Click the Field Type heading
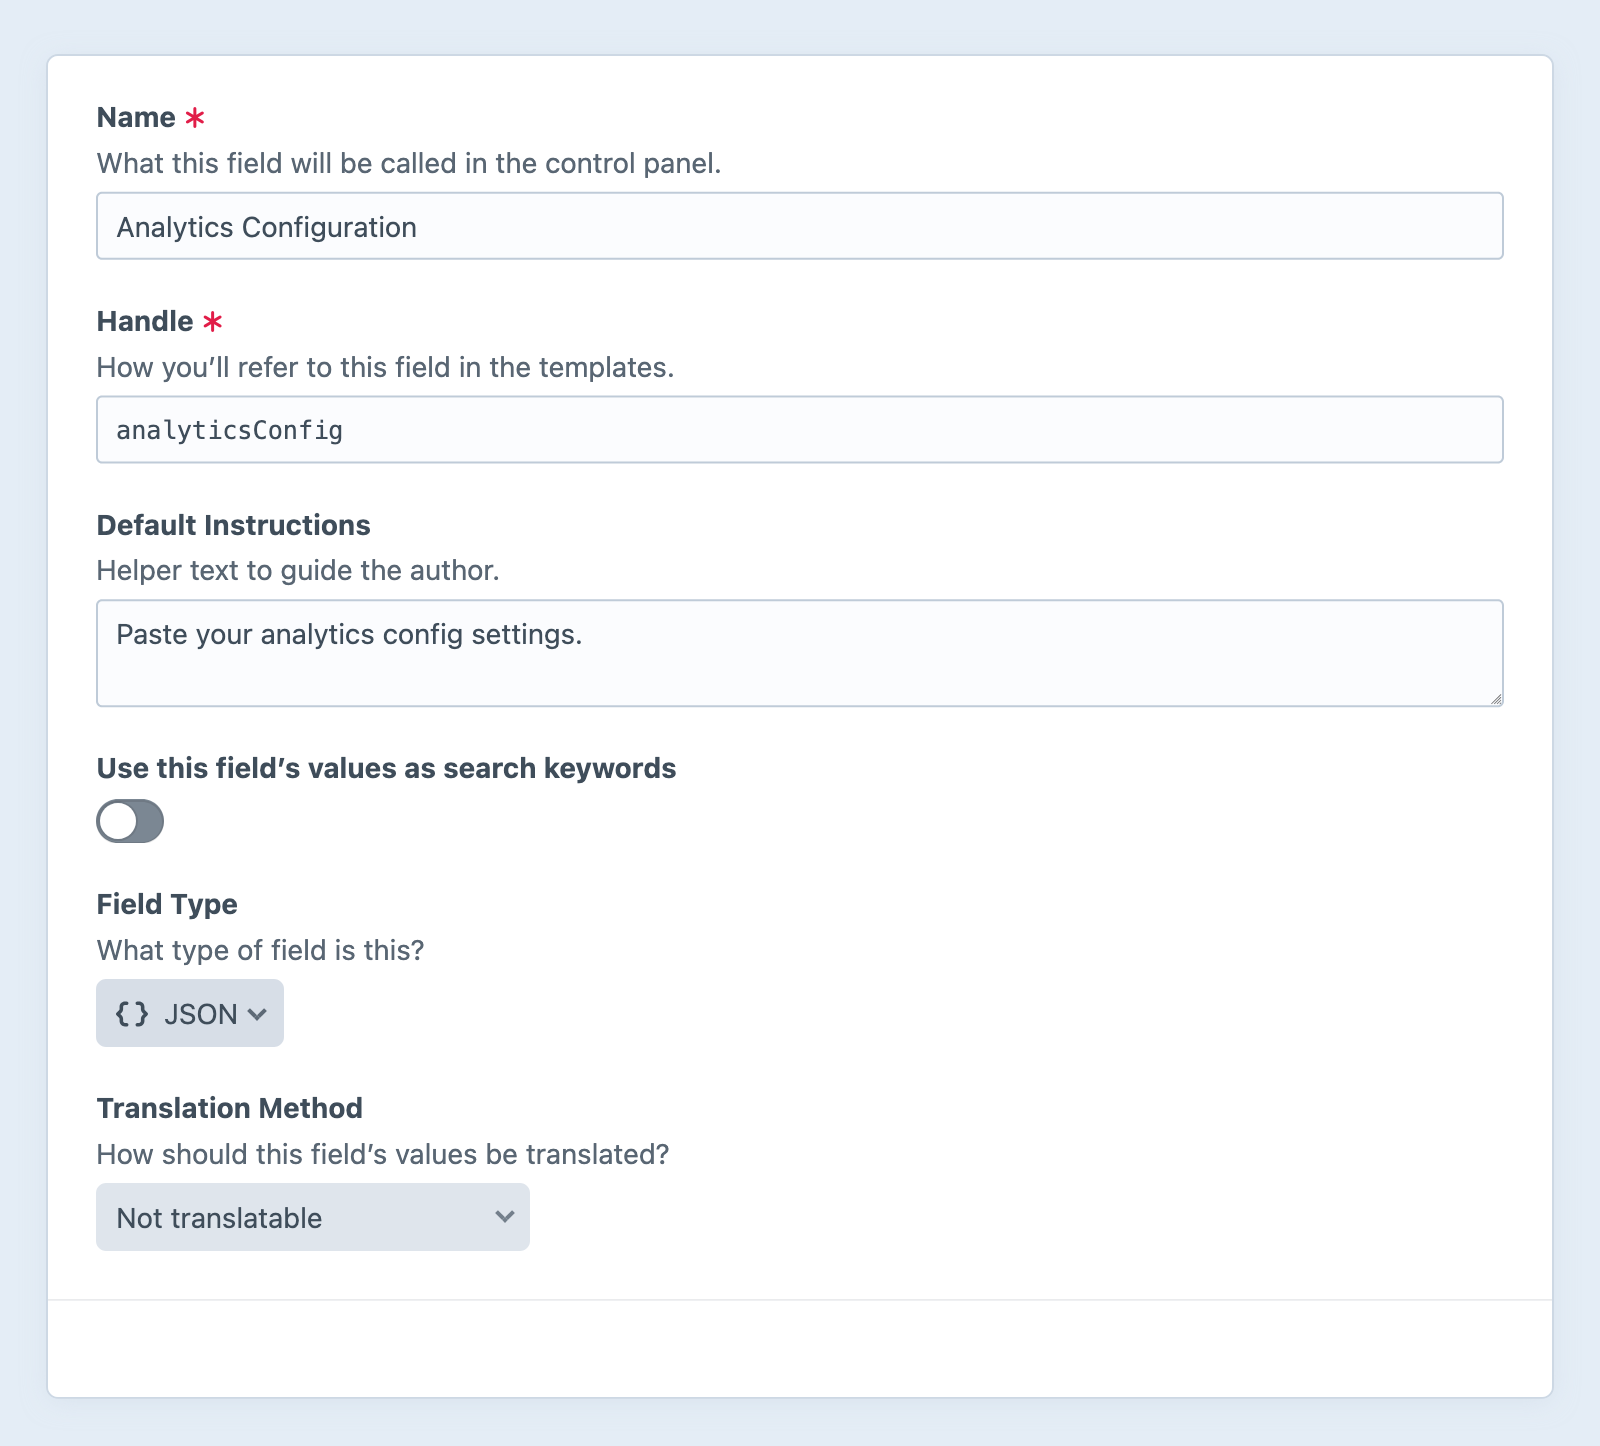 166,904
